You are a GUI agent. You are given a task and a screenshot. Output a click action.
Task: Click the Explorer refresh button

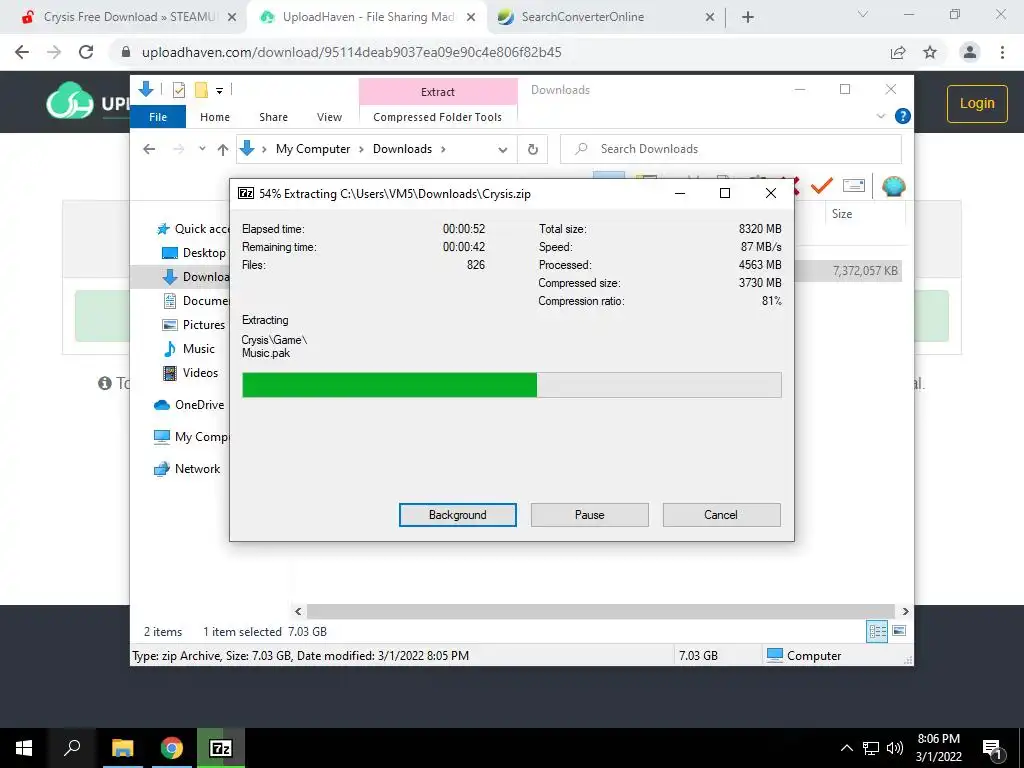click(532, 149)
